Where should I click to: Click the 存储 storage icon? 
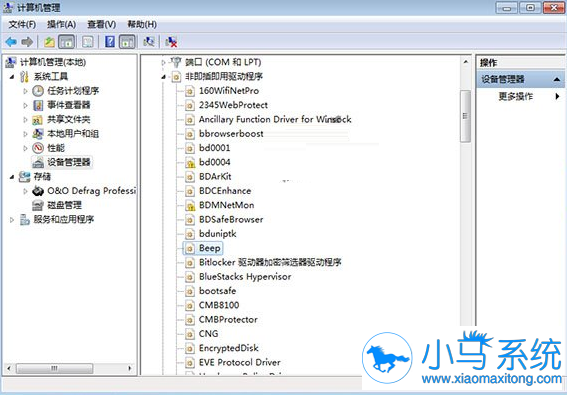tap(24, 177)
